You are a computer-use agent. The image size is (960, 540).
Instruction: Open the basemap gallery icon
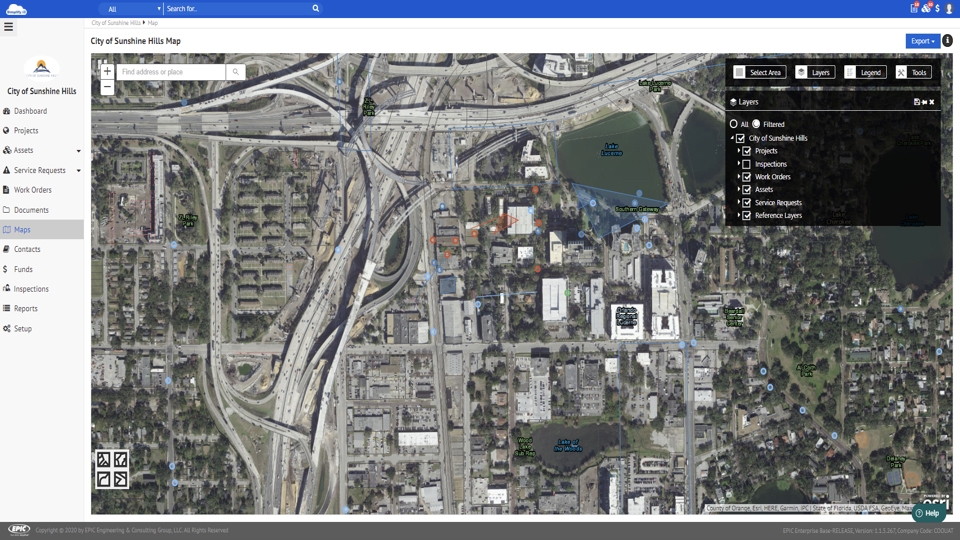(x=112, y=469)
